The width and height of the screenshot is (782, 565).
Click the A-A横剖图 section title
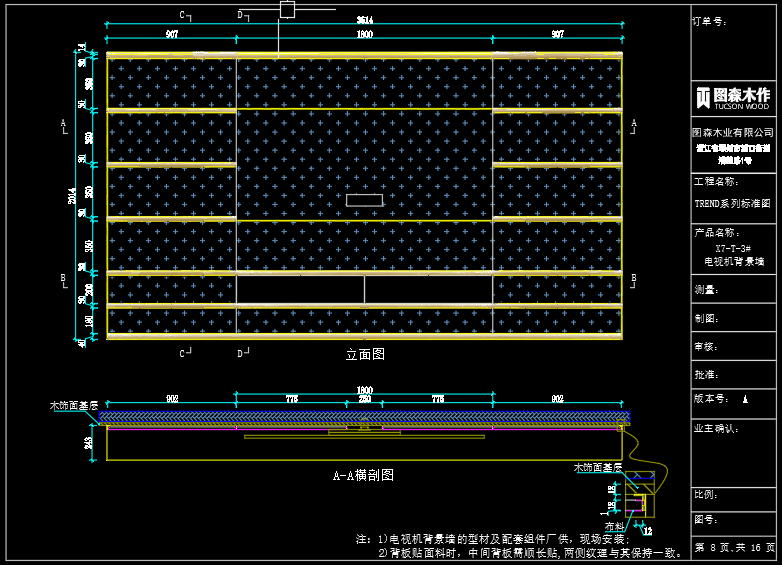pos(363,476)
